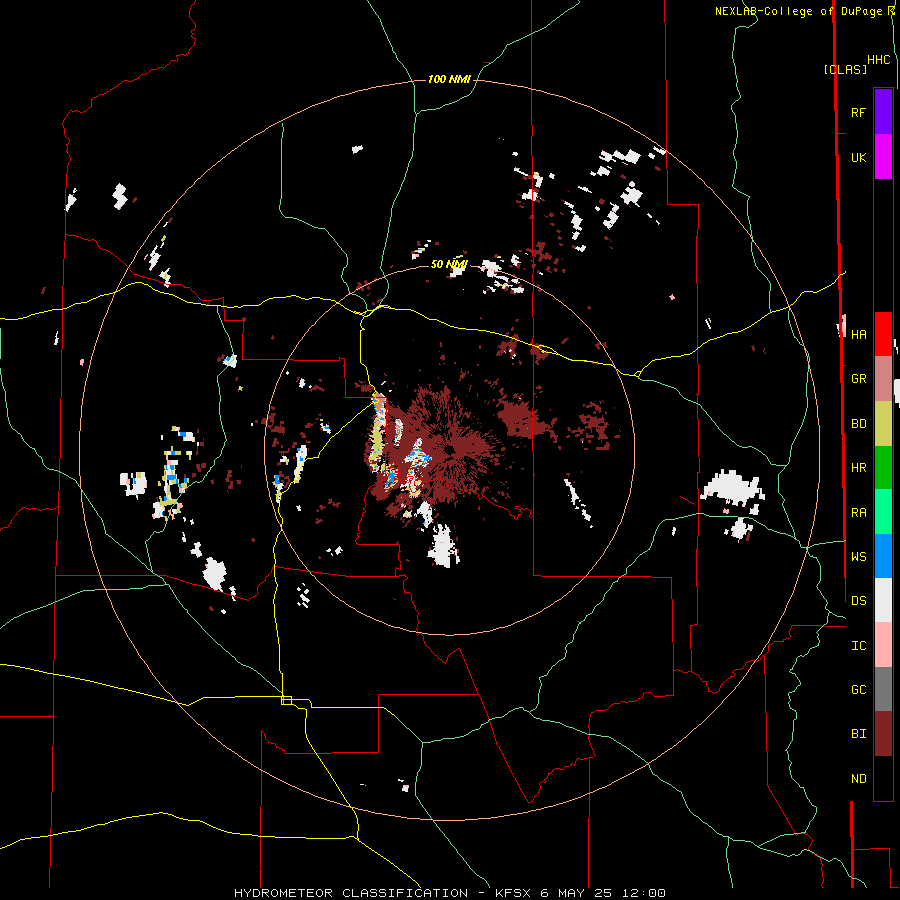Click the GR legend label
900x900 pixels.
[858, 379]
